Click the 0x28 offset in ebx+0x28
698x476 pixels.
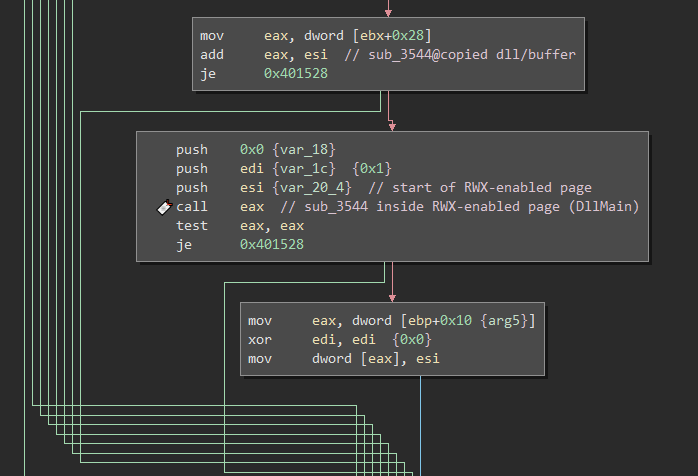[408, 36]
